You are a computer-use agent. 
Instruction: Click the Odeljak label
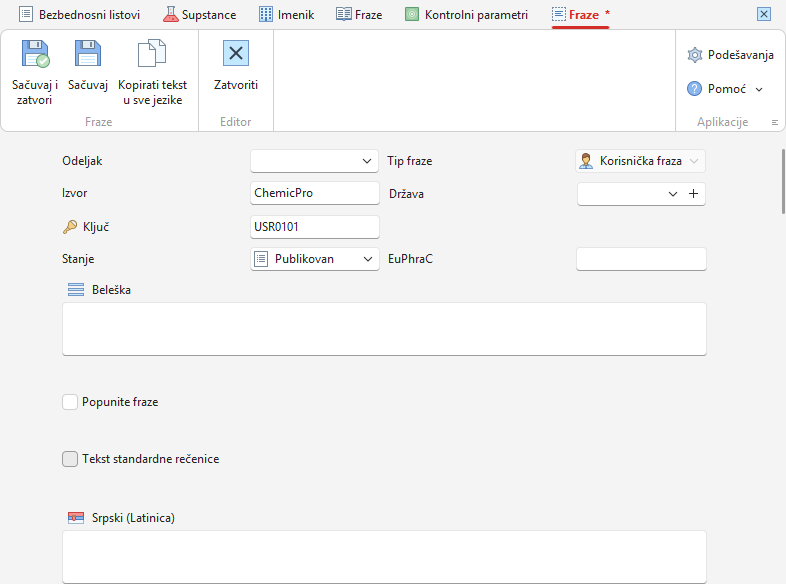click(x=82, y=161)
